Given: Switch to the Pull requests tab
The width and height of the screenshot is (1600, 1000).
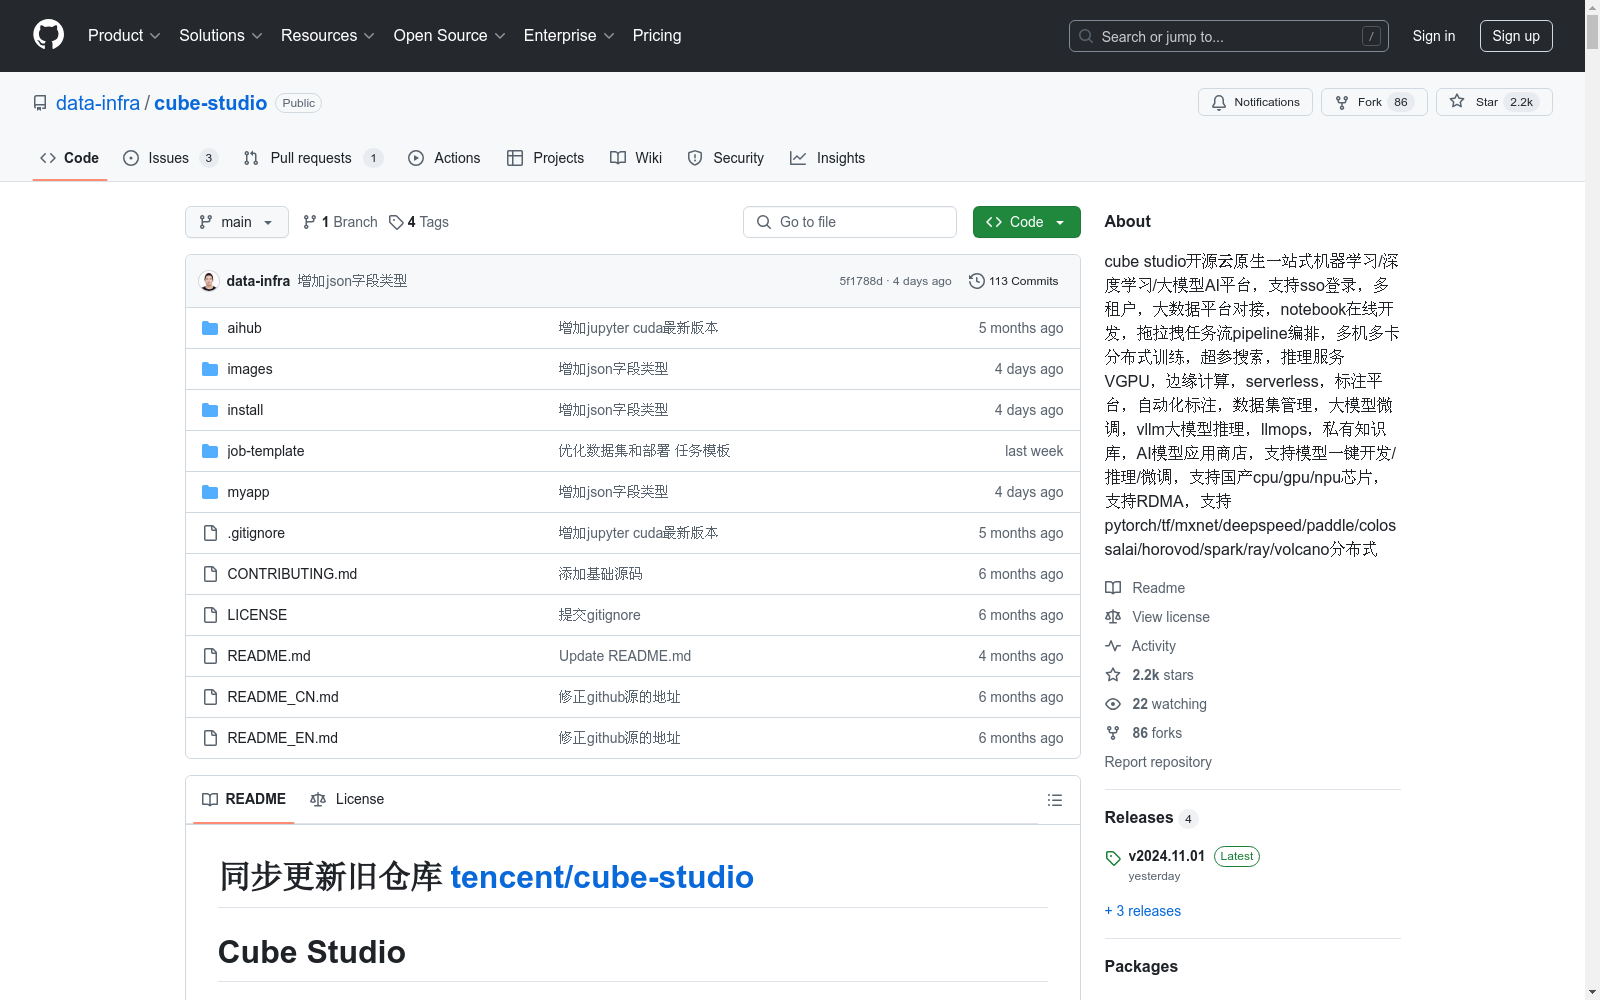Looking at the screenshot, I should (x=312, y=158).
